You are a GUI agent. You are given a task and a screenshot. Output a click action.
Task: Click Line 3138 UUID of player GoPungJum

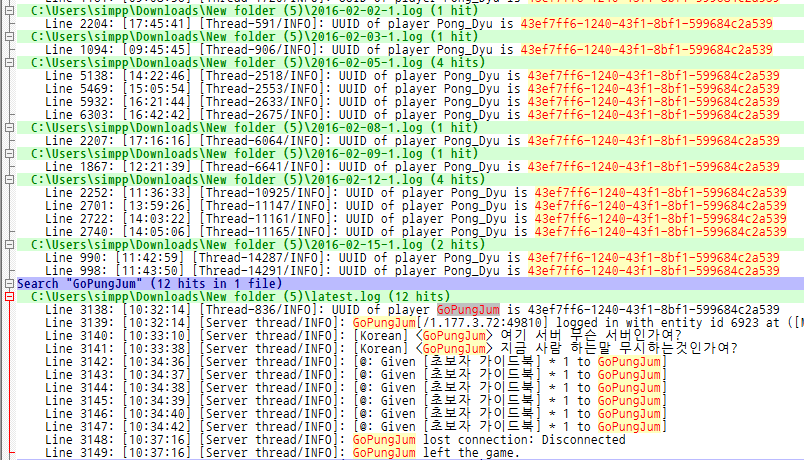412,310
